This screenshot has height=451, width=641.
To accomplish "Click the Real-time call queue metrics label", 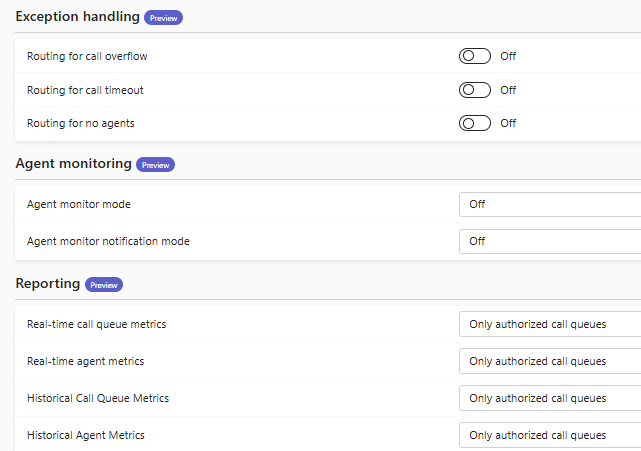I will tap(96, 324).
